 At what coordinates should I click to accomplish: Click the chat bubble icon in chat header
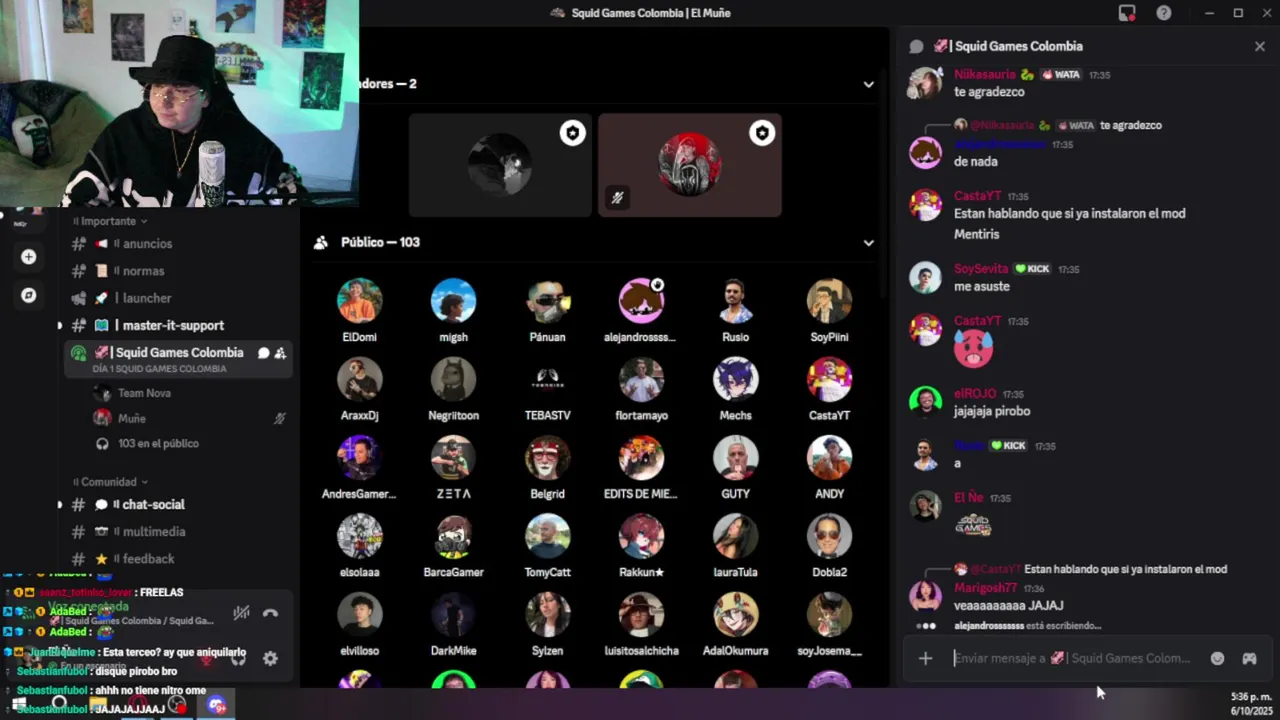coord(916,46)
